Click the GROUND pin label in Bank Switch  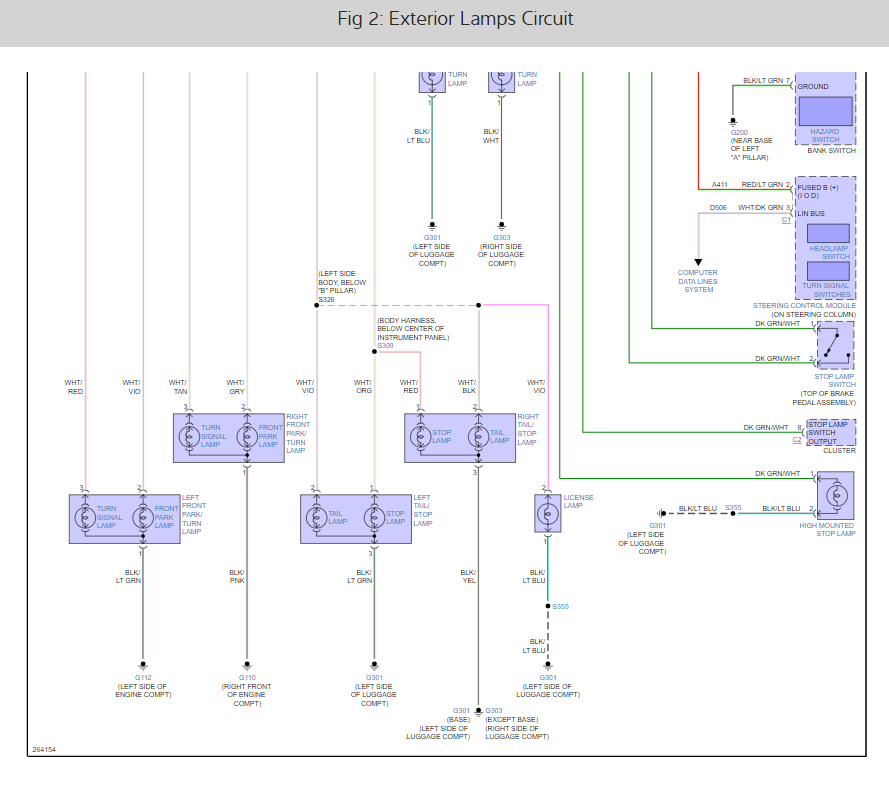point(813,87)
